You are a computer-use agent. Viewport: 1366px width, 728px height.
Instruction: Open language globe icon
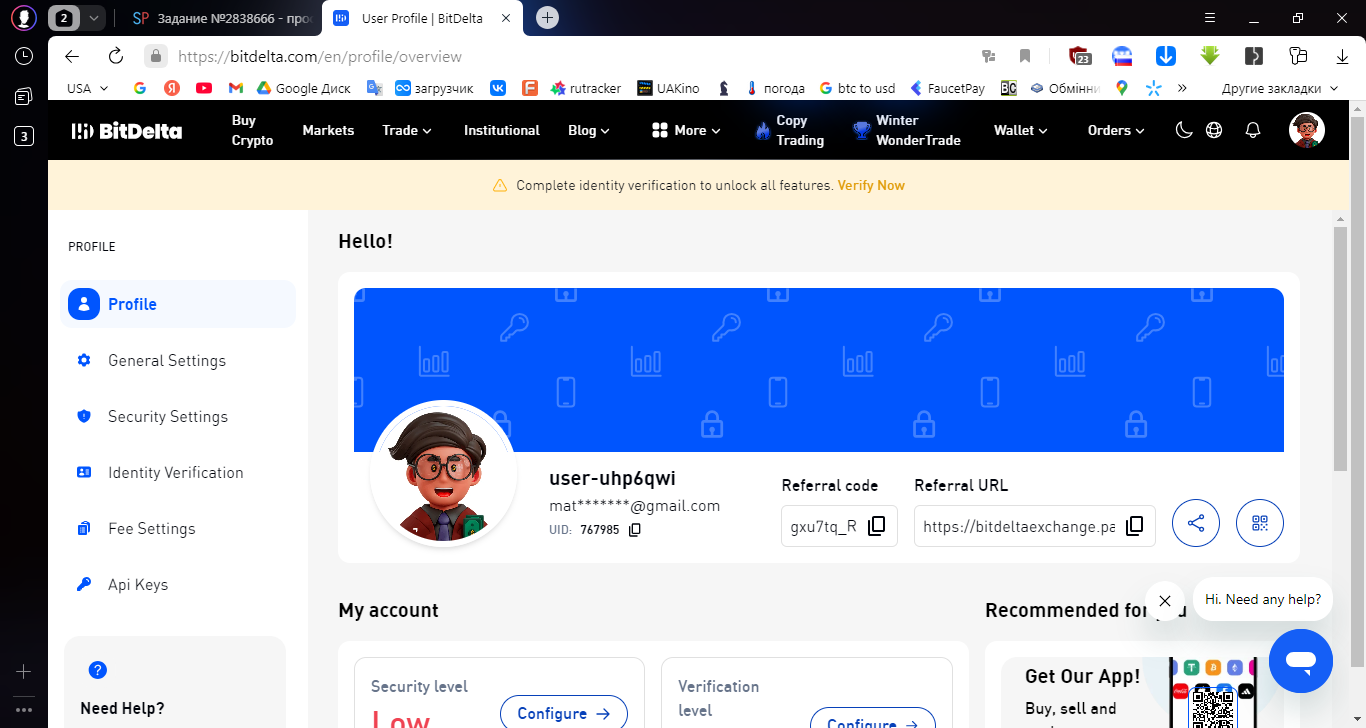click(x=1215, y=130)
